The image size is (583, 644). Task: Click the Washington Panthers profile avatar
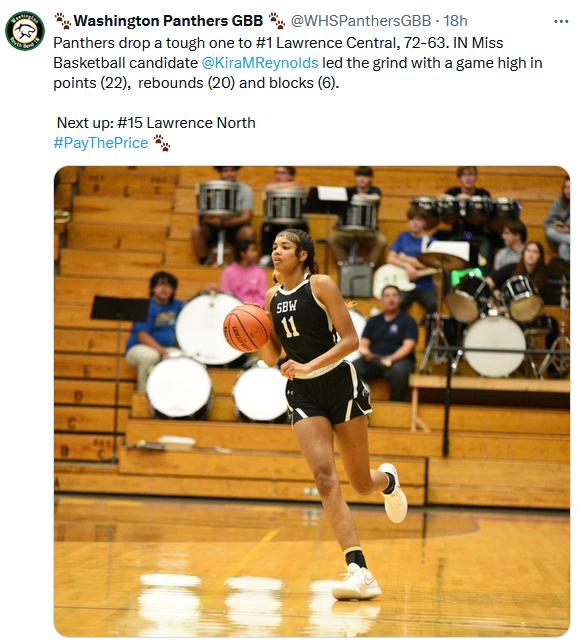pyautogui.click(x=25, y=31)
